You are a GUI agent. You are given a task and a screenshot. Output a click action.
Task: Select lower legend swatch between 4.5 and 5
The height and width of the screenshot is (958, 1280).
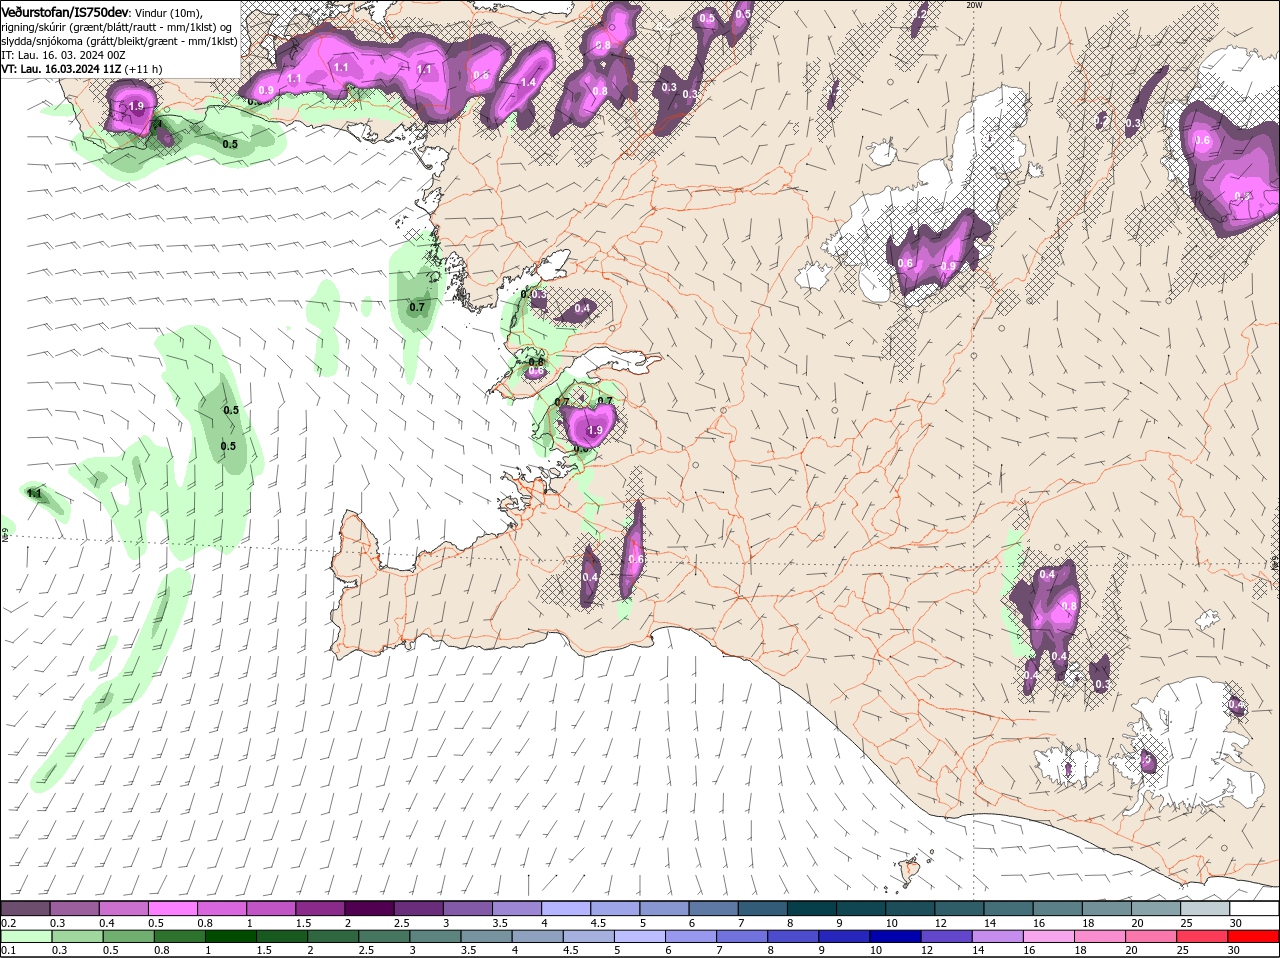pyautogui.click(x=590, y=936)
